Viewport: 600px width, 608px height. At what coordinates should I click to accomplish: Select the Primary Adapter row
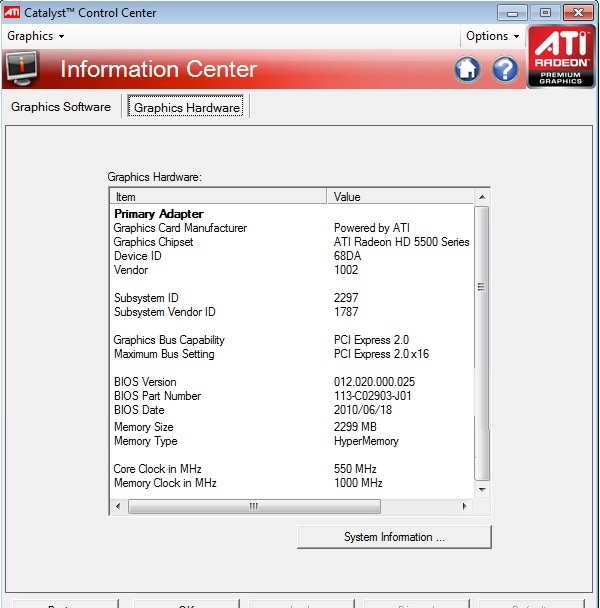tap(292, 214)
